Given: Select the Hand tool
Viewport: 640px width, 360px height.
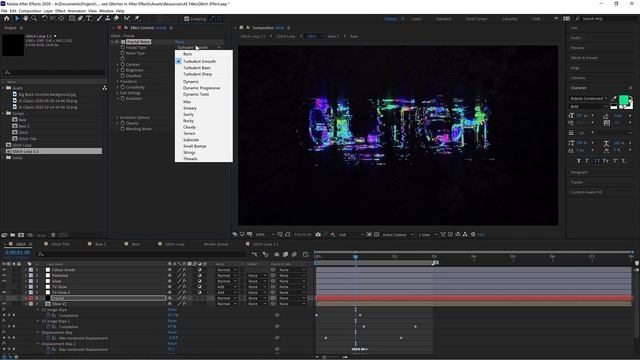Looking at the screenshot, I should pos(25,18).
